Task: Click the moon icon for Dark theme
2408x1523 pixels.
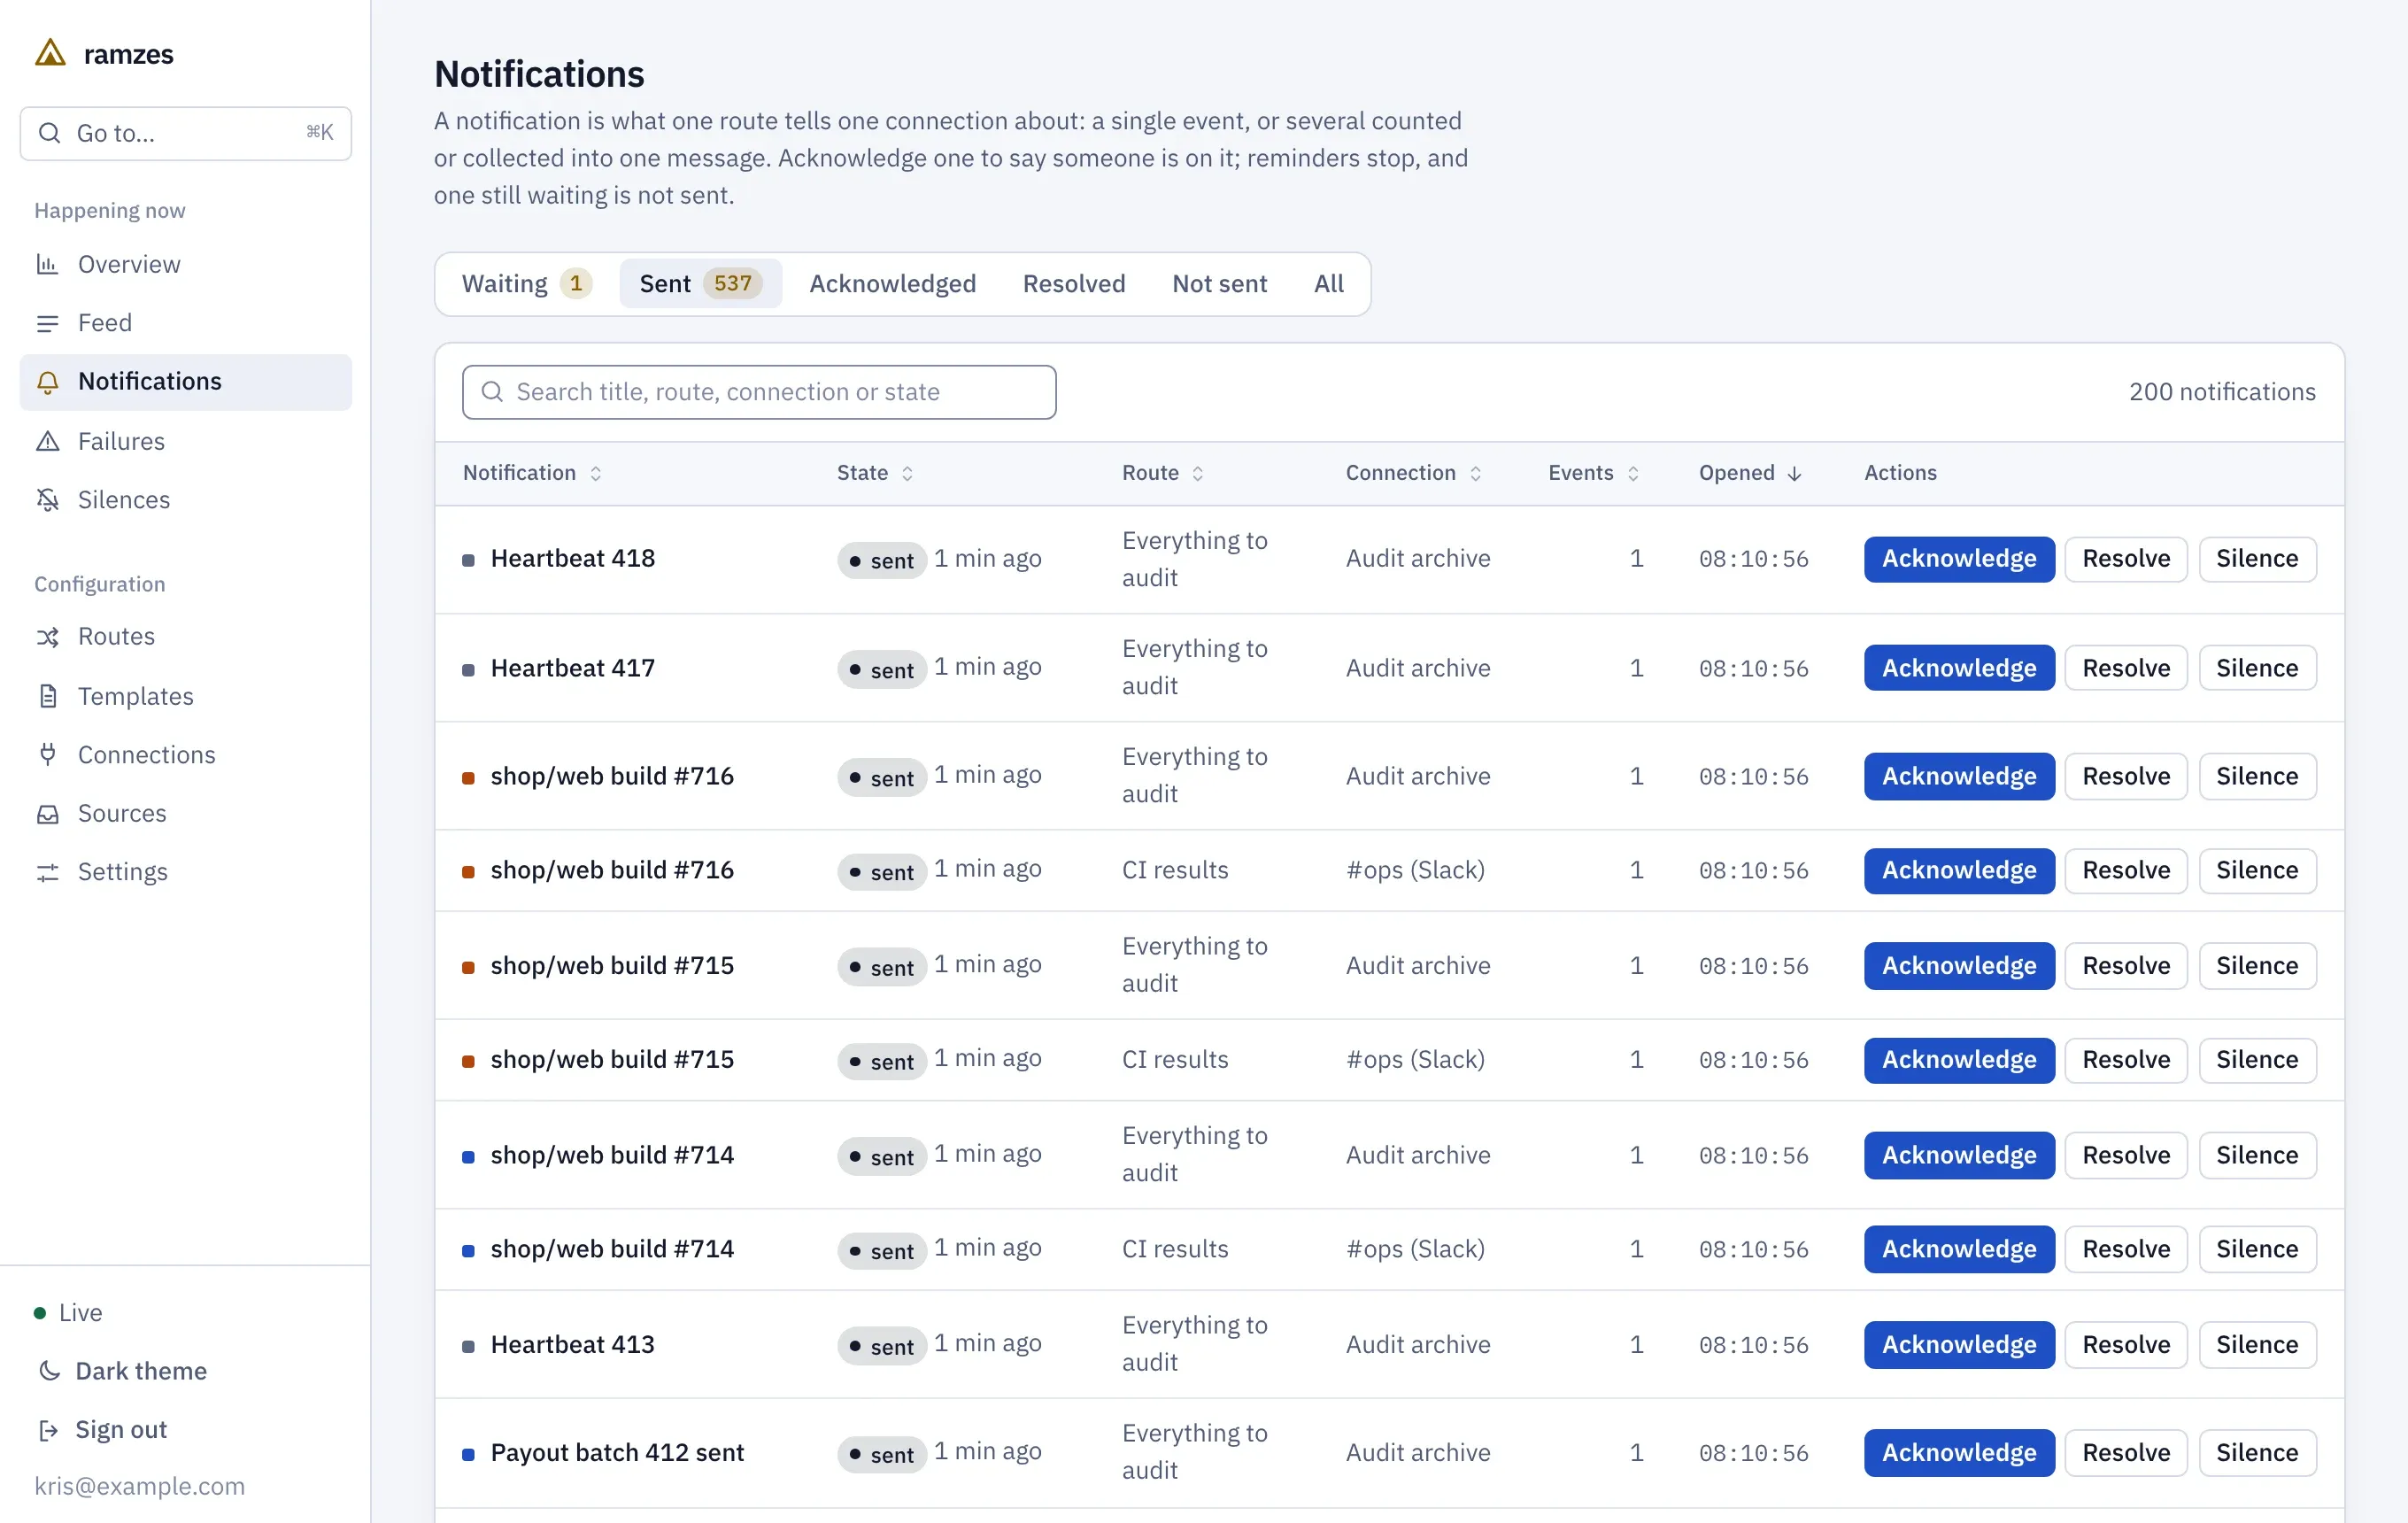Action: (48, 1371)
